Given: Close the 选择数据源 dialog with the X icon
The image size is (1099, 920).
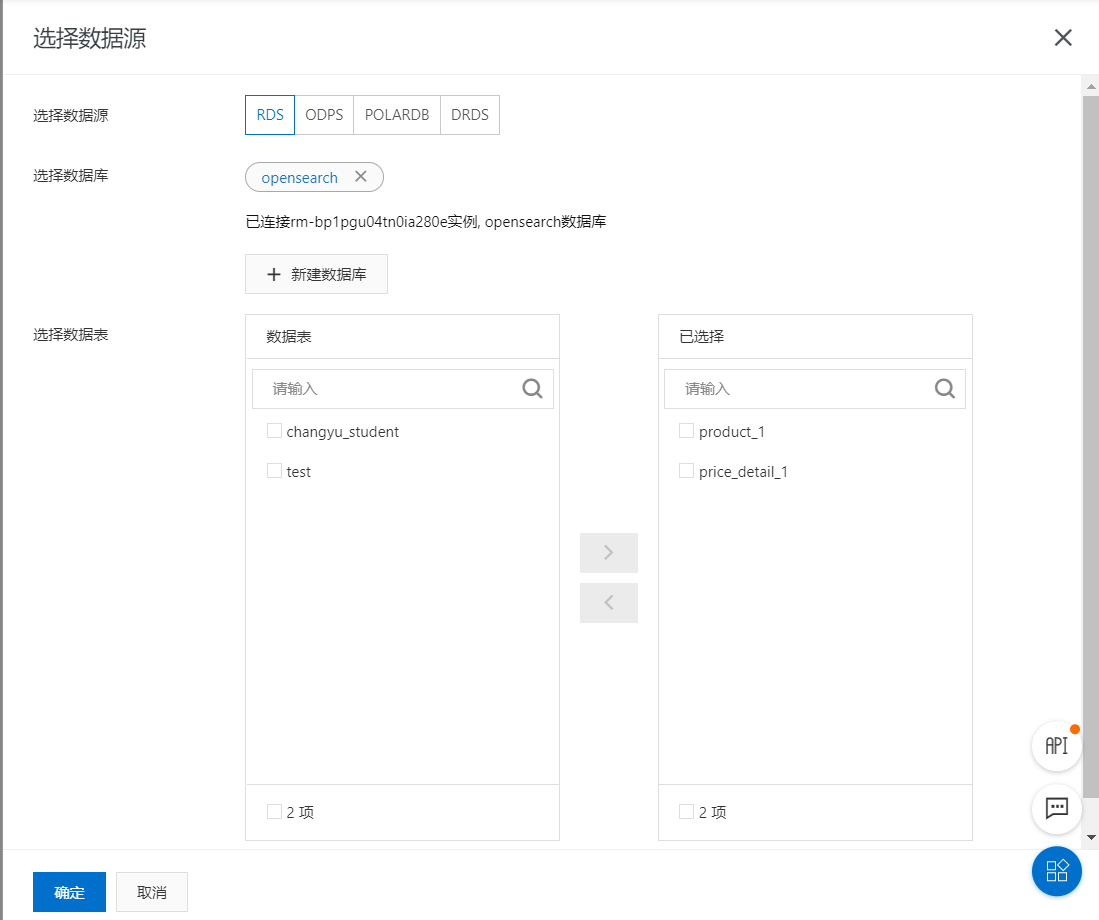Looking at the screenshot, I should pos(1063,38).
